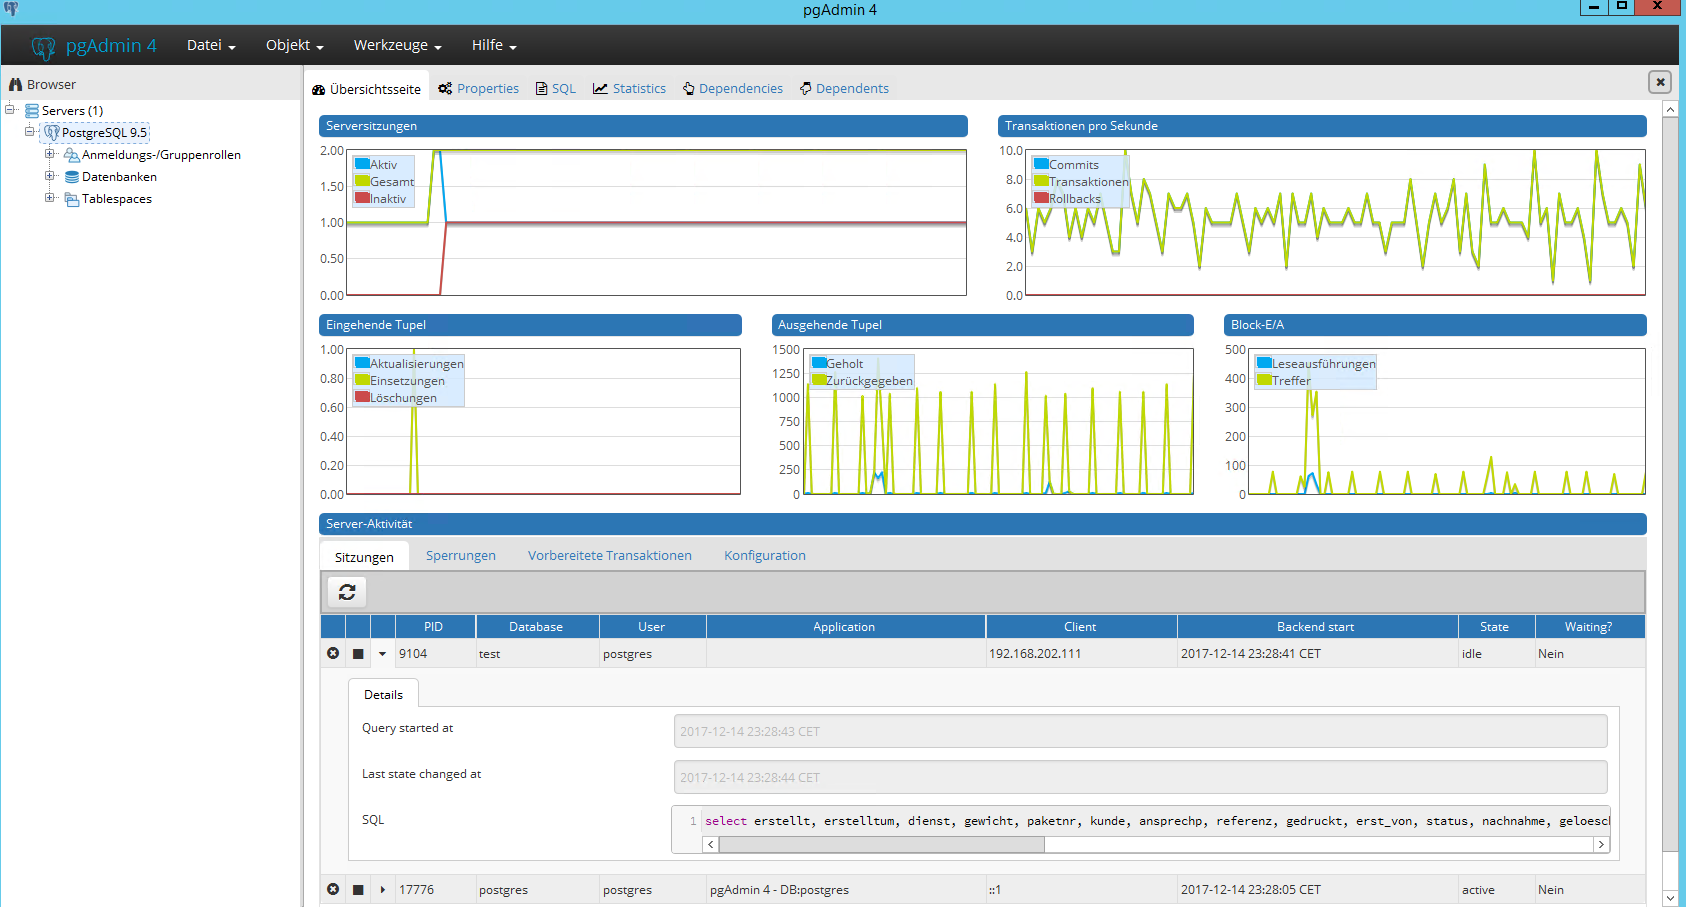Expand details for session PID 17776

pyautogui.click(x=382, y=890)
